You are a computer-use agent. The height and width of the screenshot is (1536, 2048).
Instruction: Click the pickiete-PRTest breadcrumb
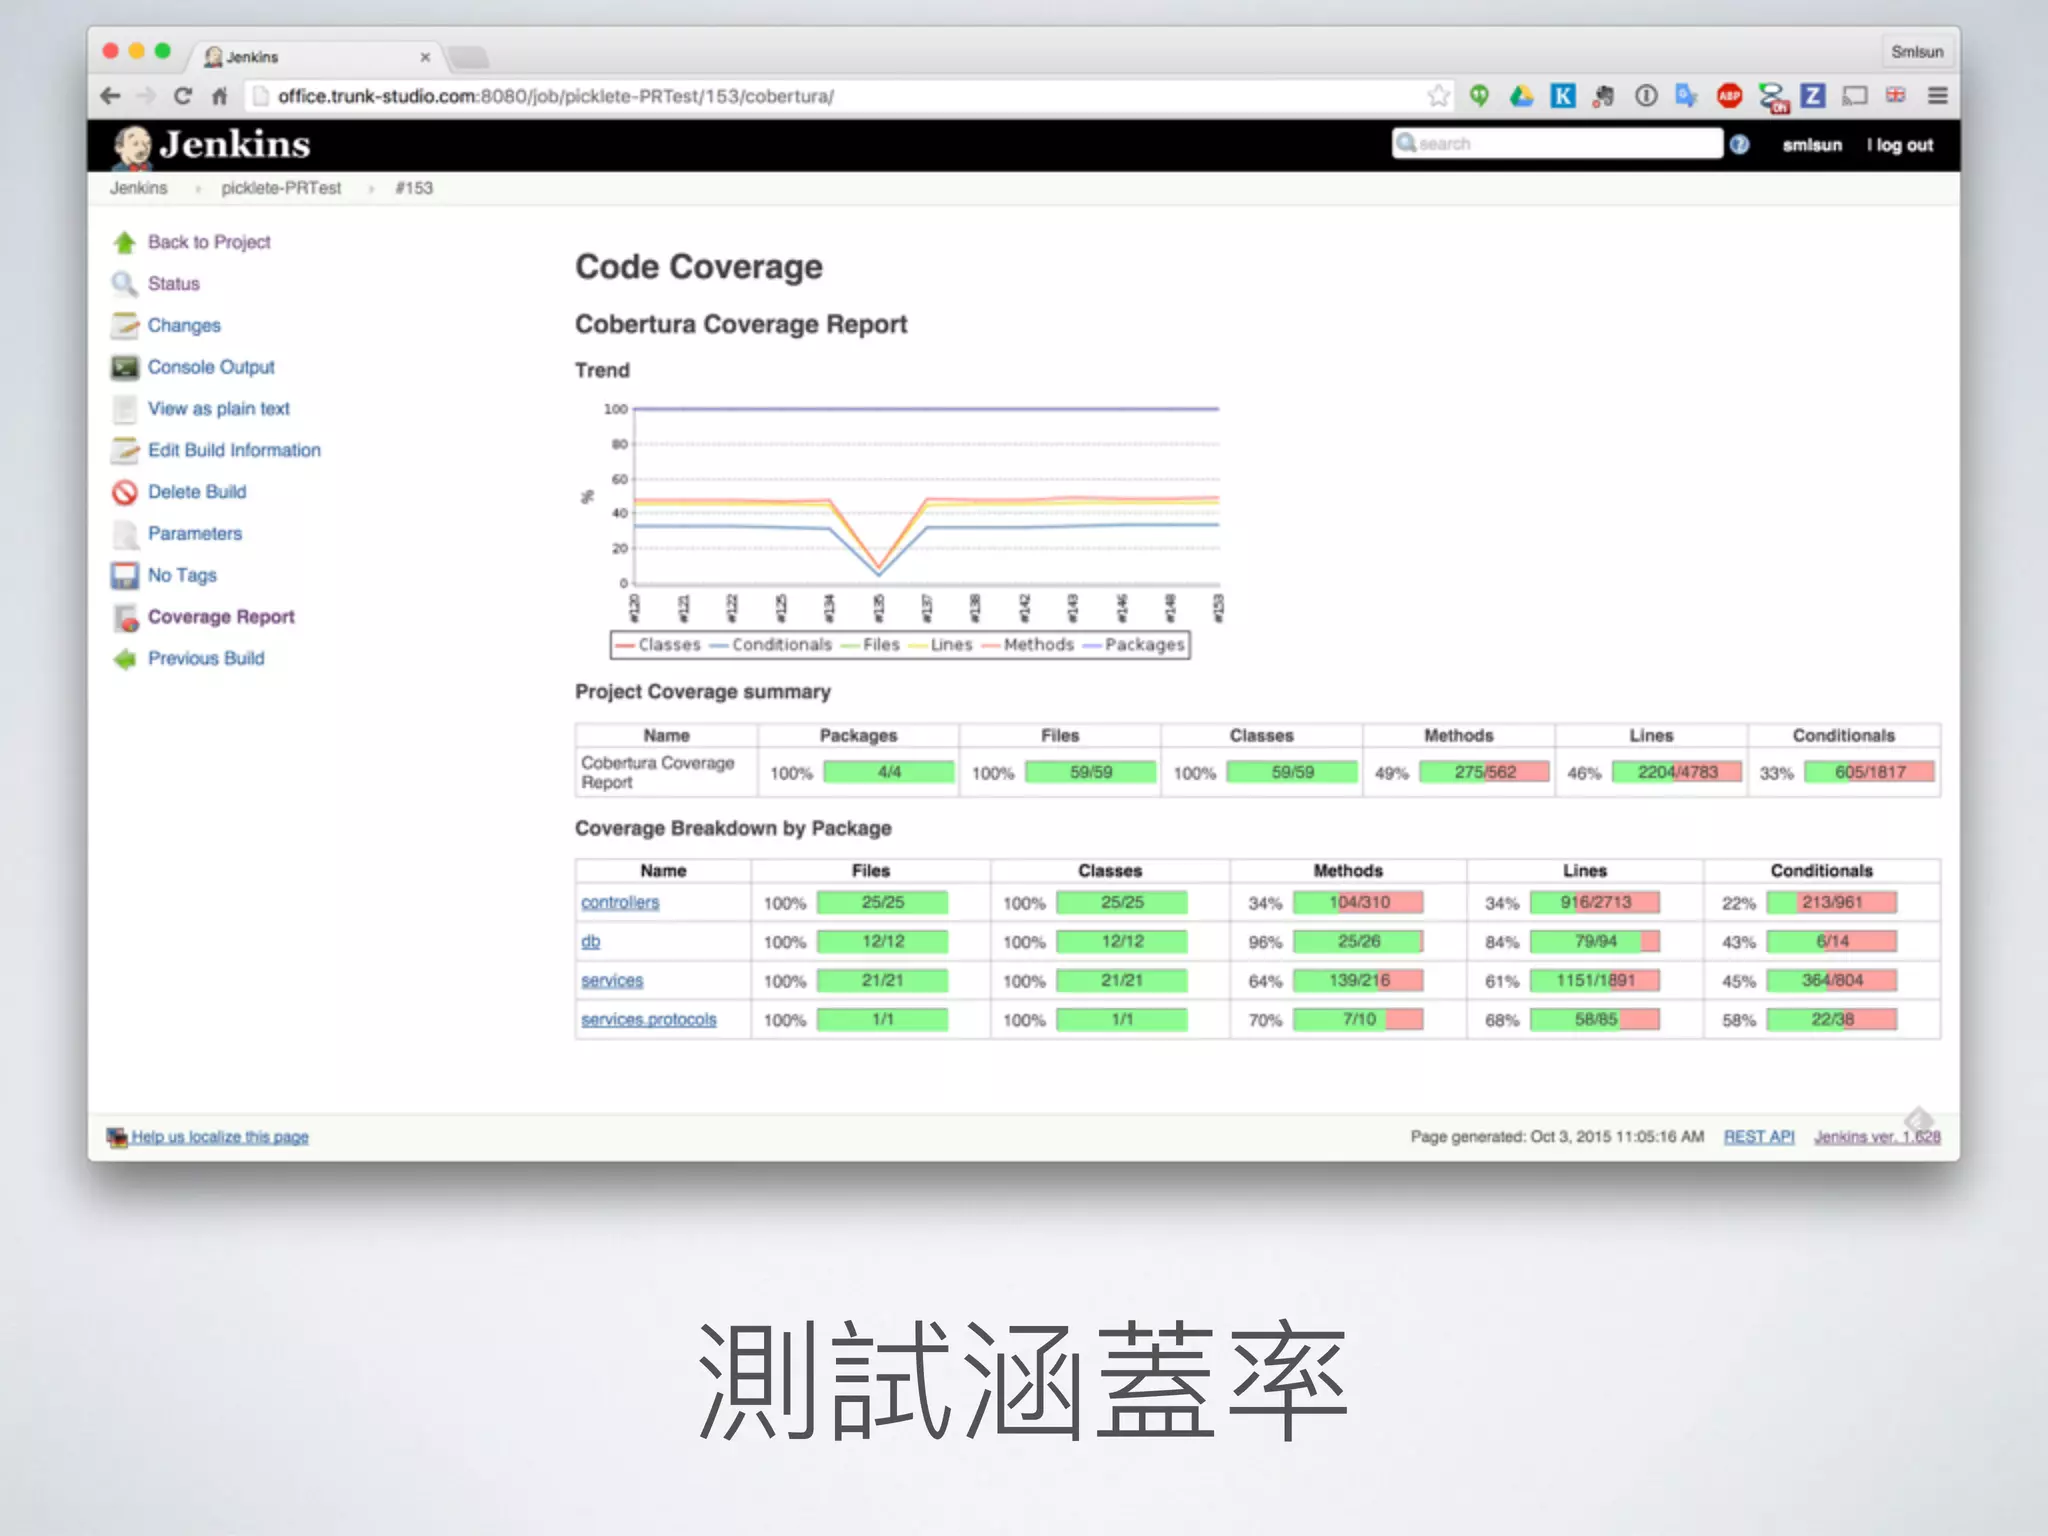[281, 188]
